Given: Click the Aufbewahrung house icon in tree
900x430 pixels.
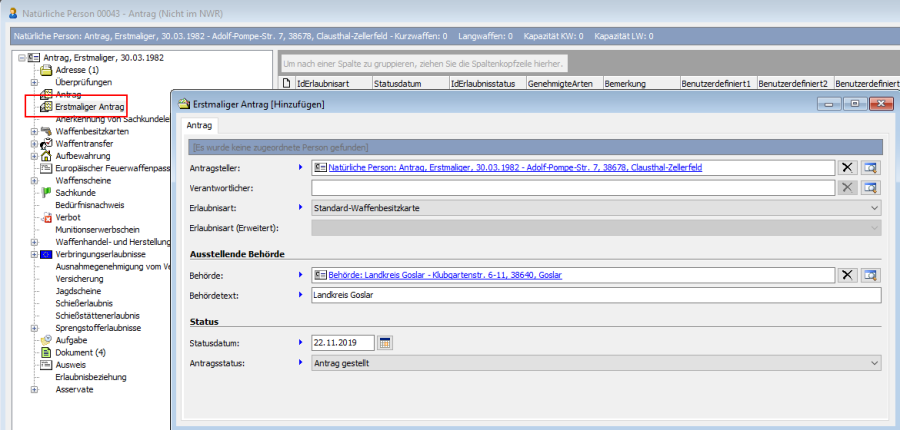Looking at the screenshot, I should click(x=46, y=156).
